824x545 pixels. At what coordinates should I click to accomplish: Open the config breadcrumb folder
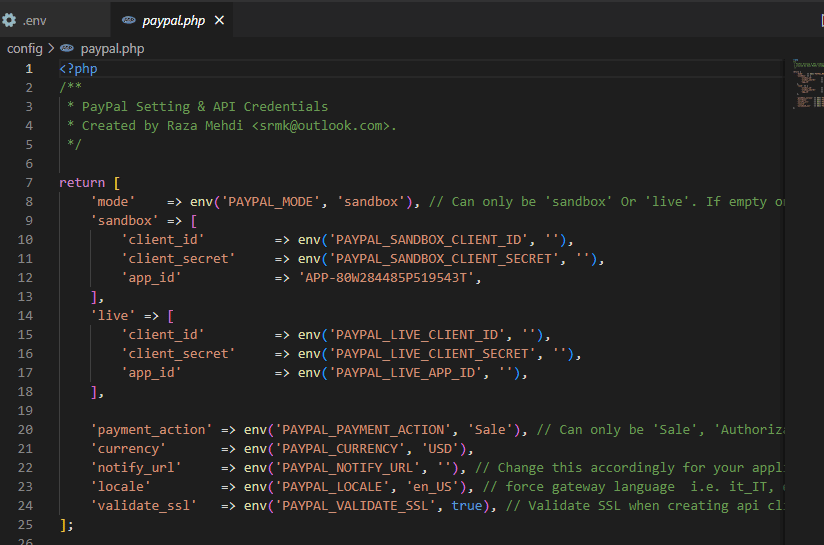coord(25,48)
